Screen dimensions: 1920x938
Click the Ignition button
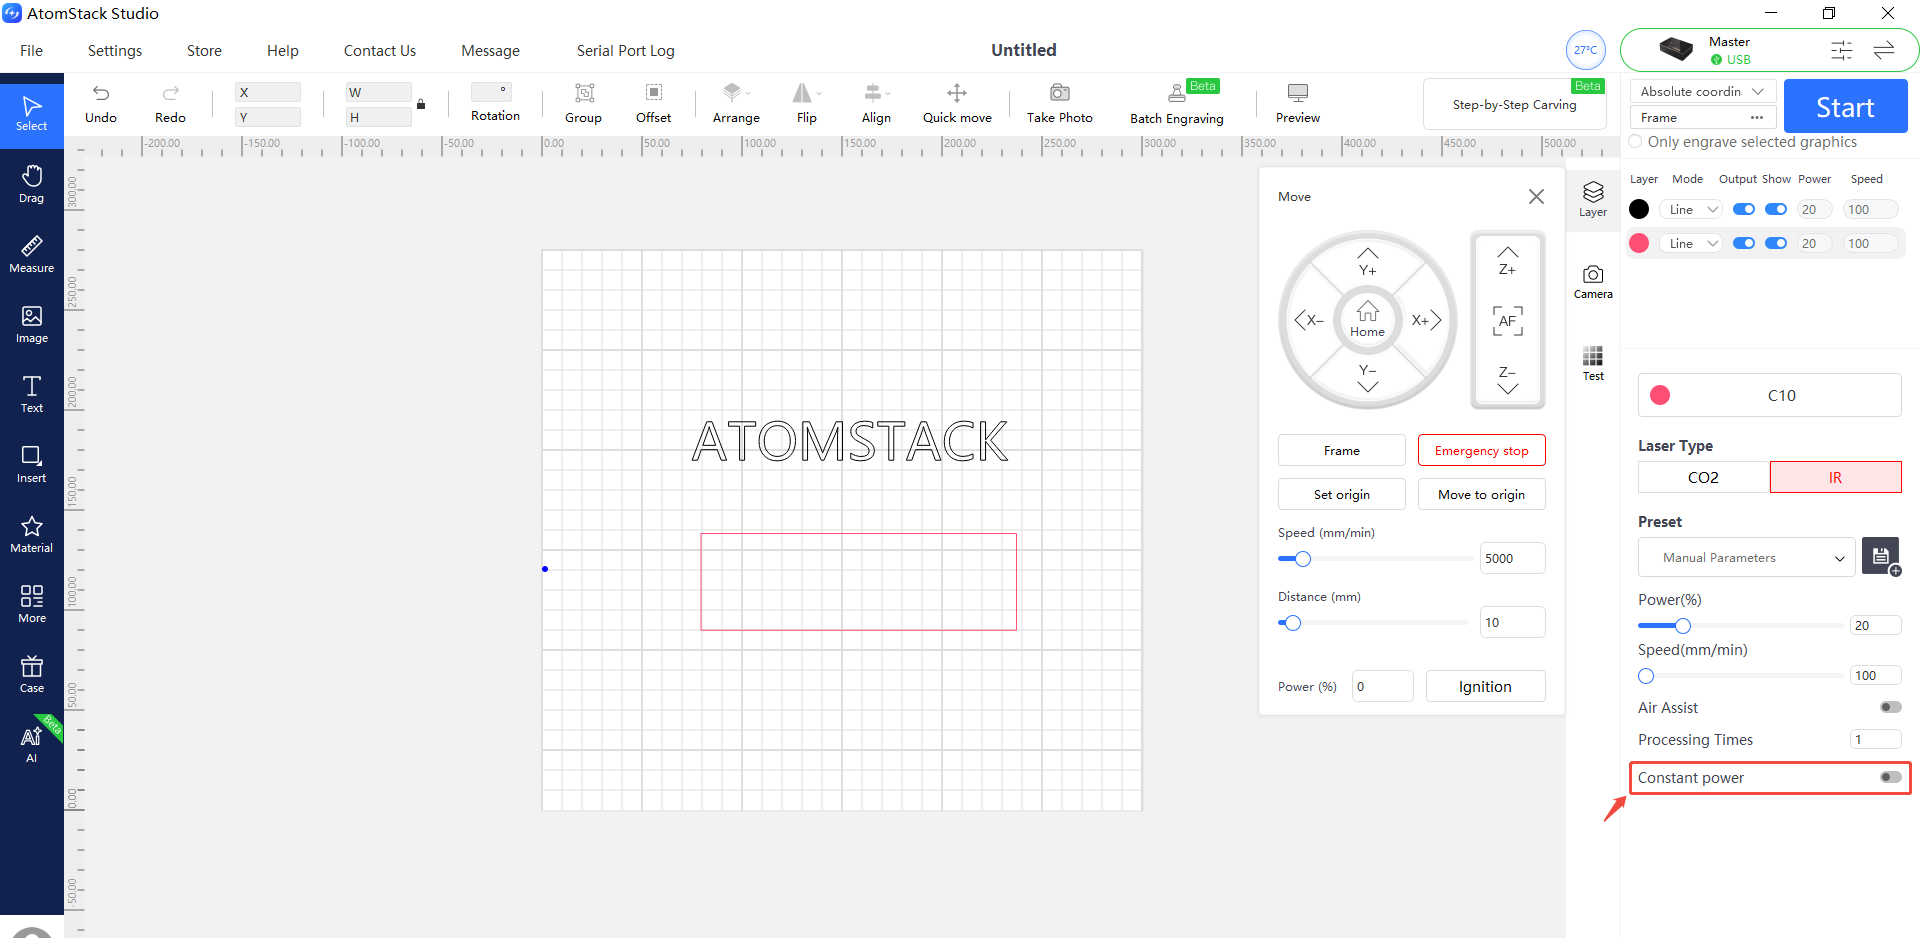(1486, 686)
